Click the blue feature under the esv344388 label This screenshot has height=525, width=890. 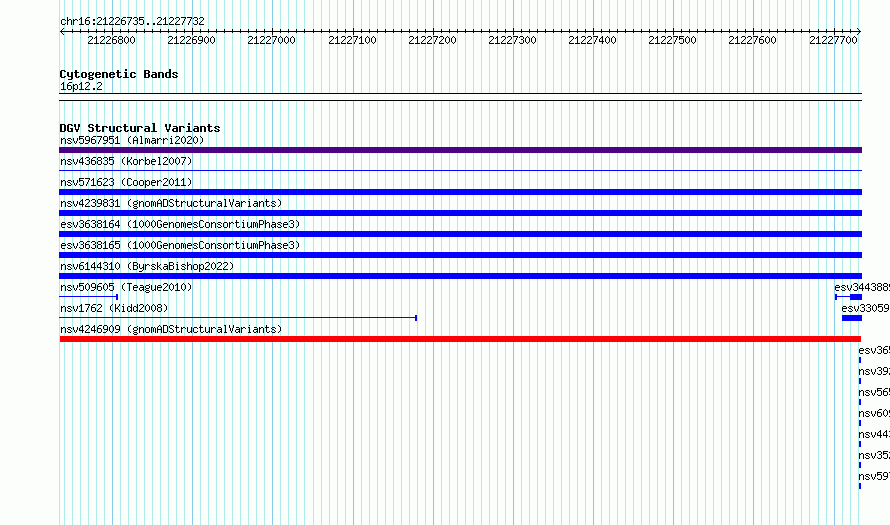tap(849, 297)
